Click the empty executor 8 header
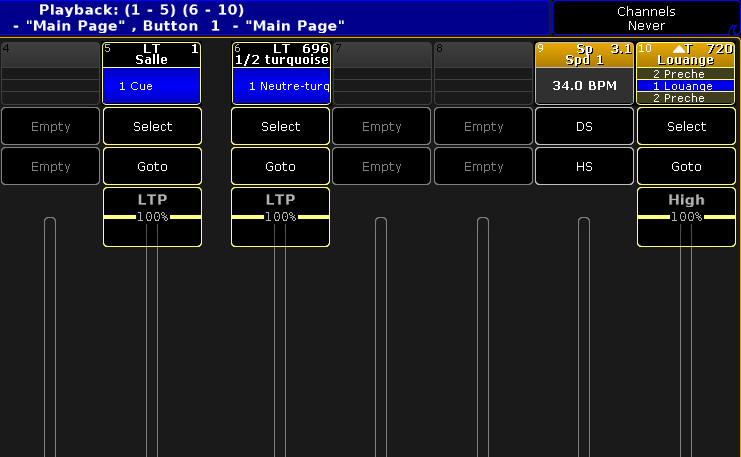The width and height of the screenshot is (741, 457). [x=483, y=54]
